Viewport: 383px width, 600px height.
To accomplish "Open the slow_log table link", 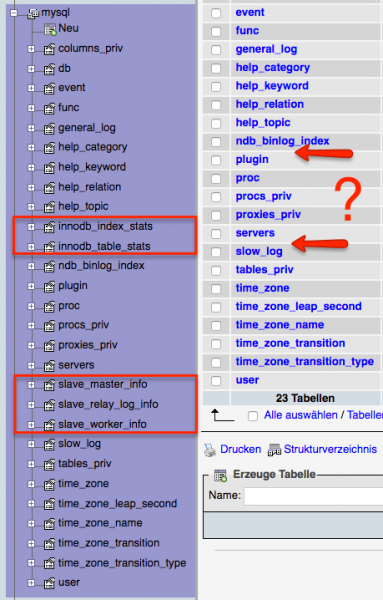I will pos(259,251).
